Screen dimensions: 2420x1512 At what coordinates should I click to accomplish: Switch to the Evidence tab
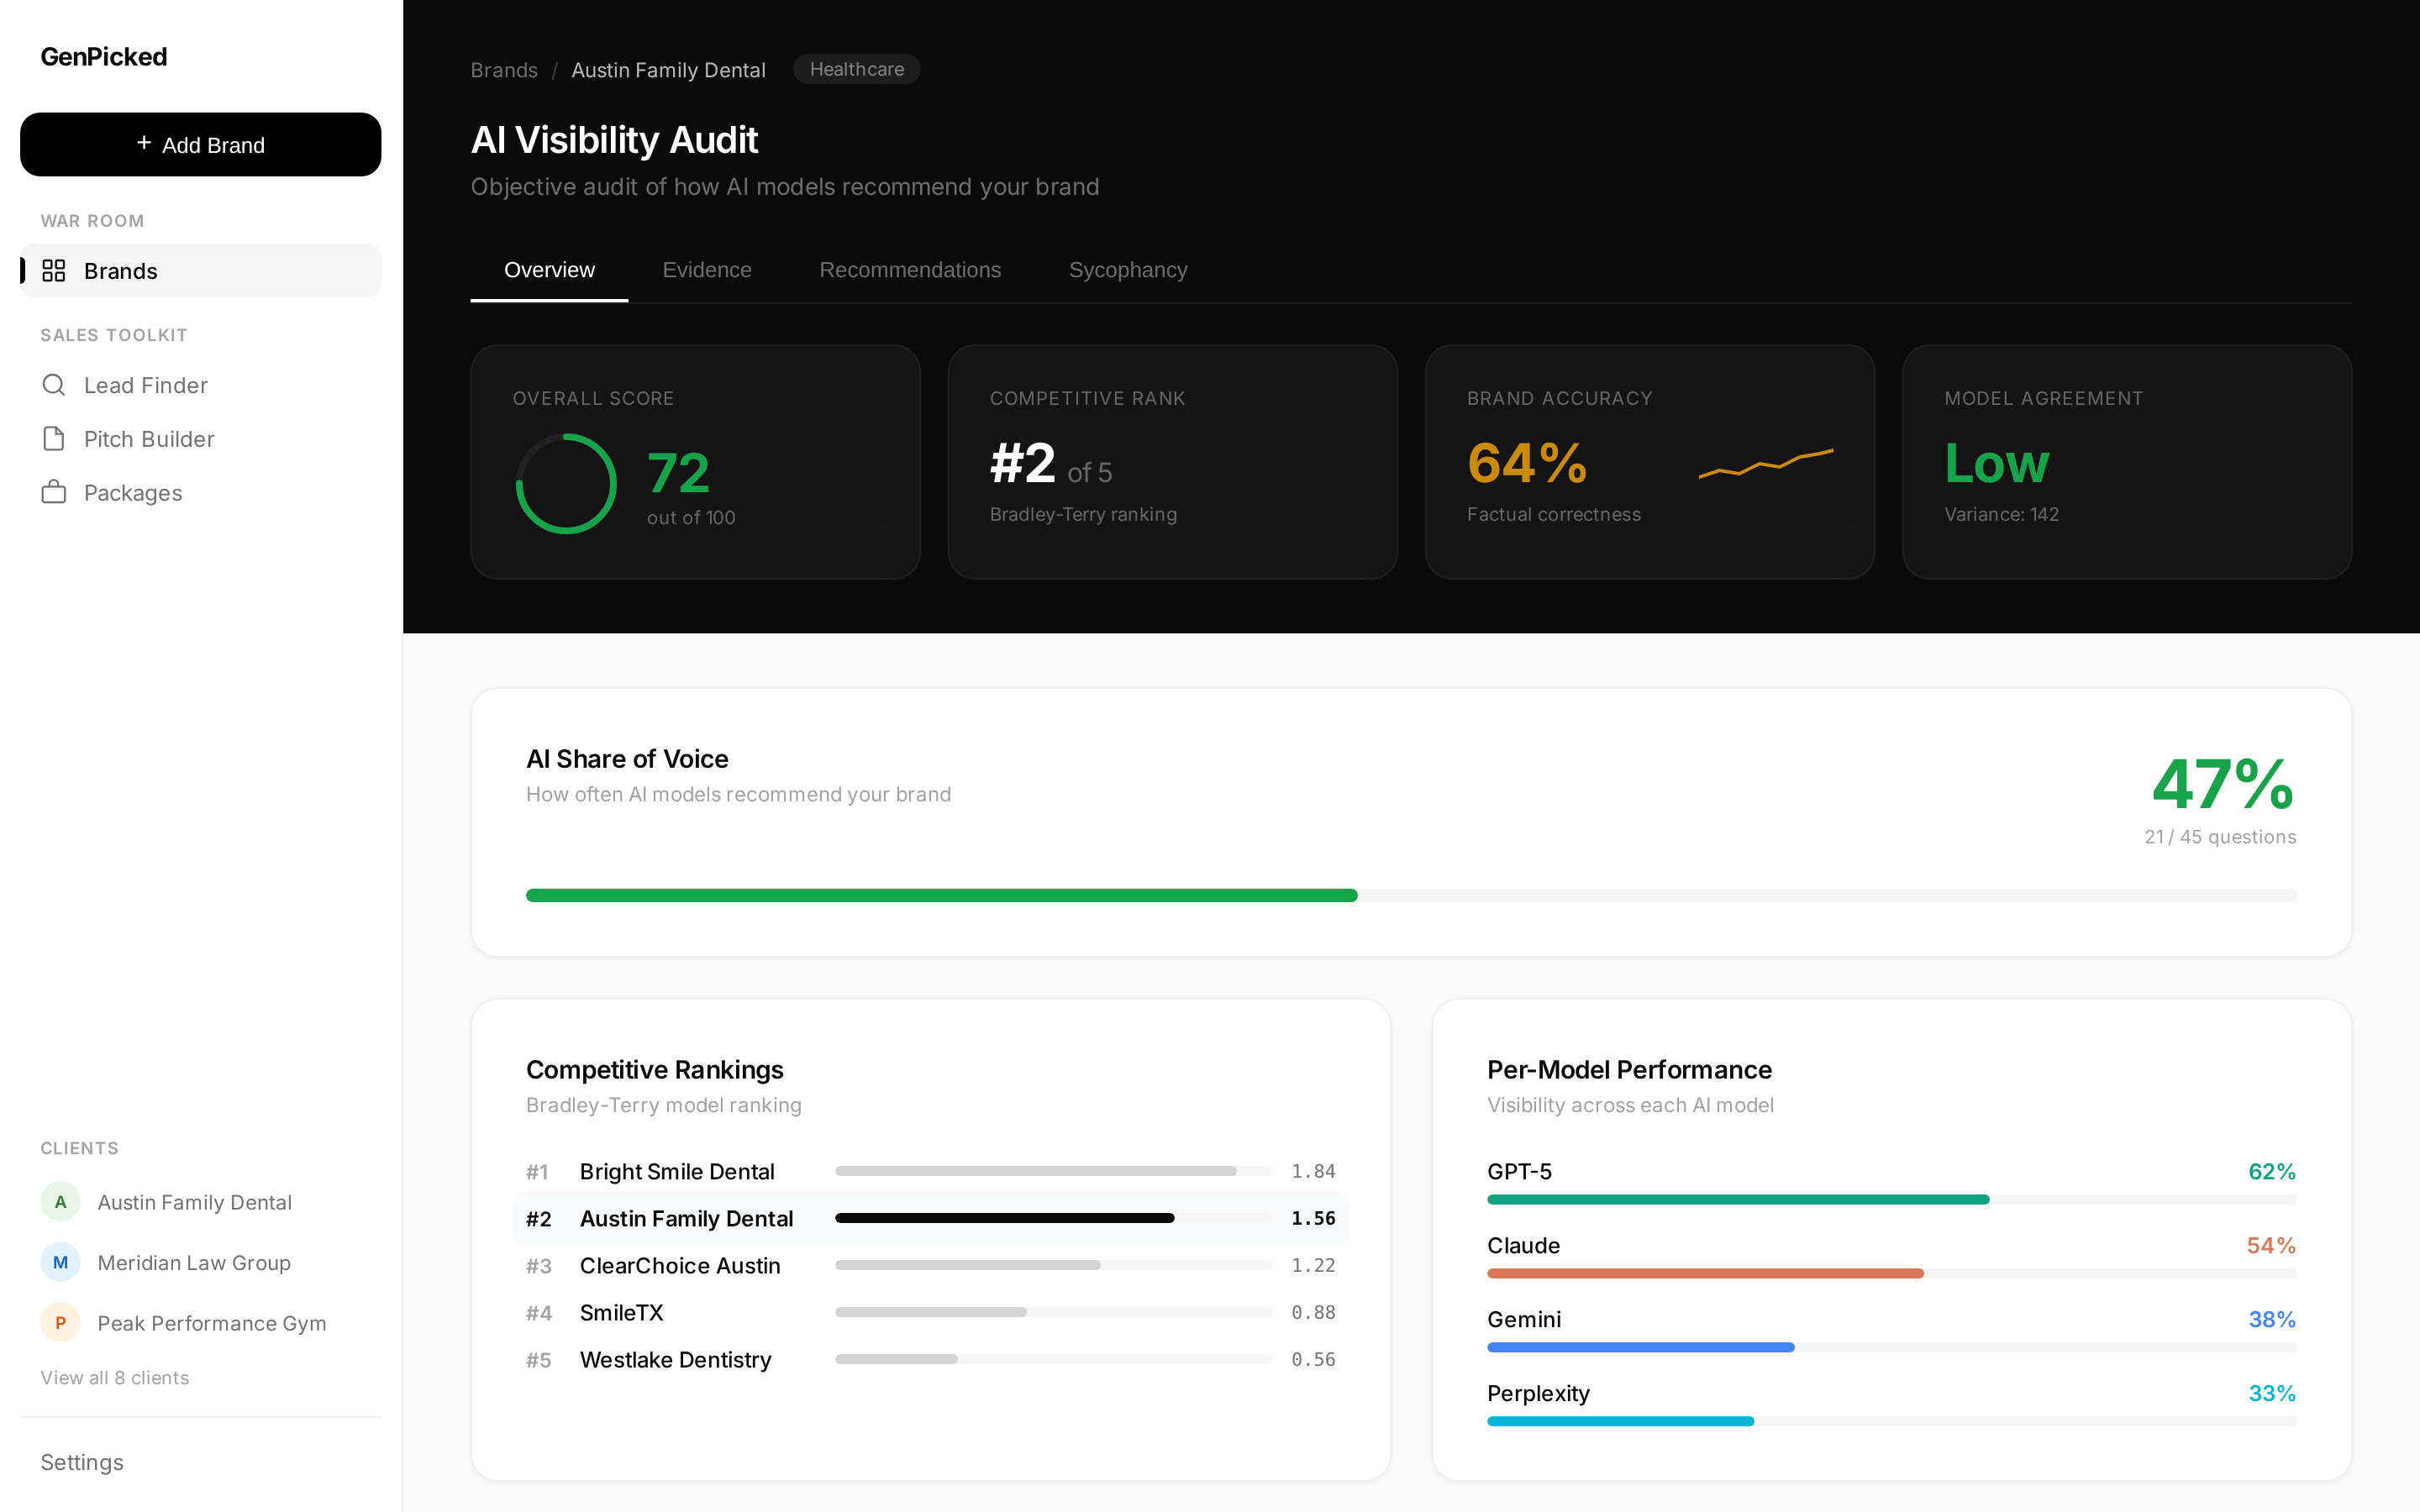(x=706, y=270)
